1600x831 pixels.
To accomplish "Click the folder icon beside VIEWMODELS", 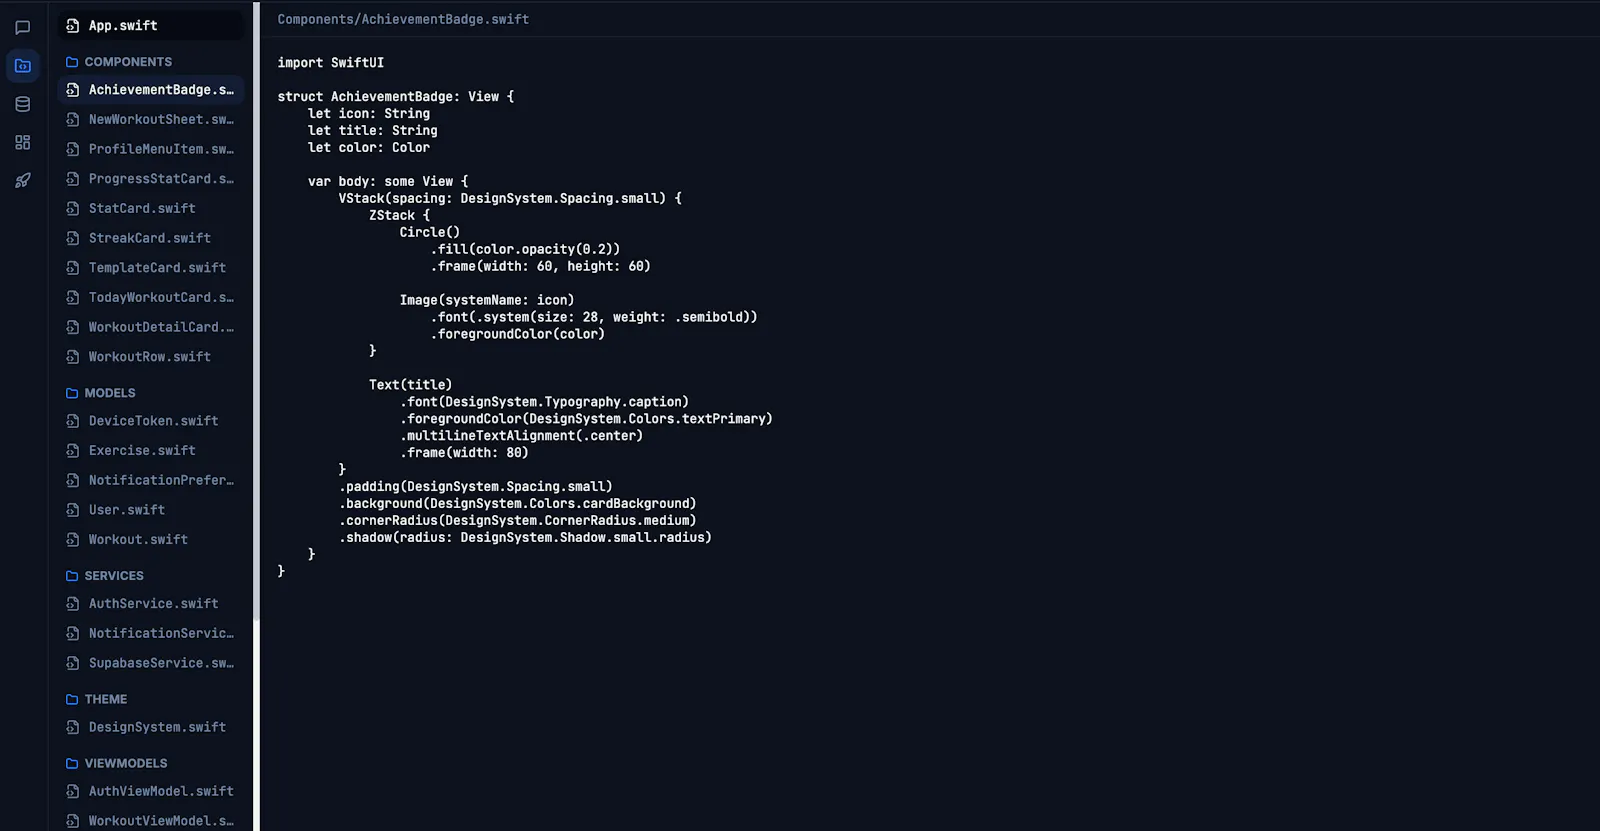I will 72,764.
